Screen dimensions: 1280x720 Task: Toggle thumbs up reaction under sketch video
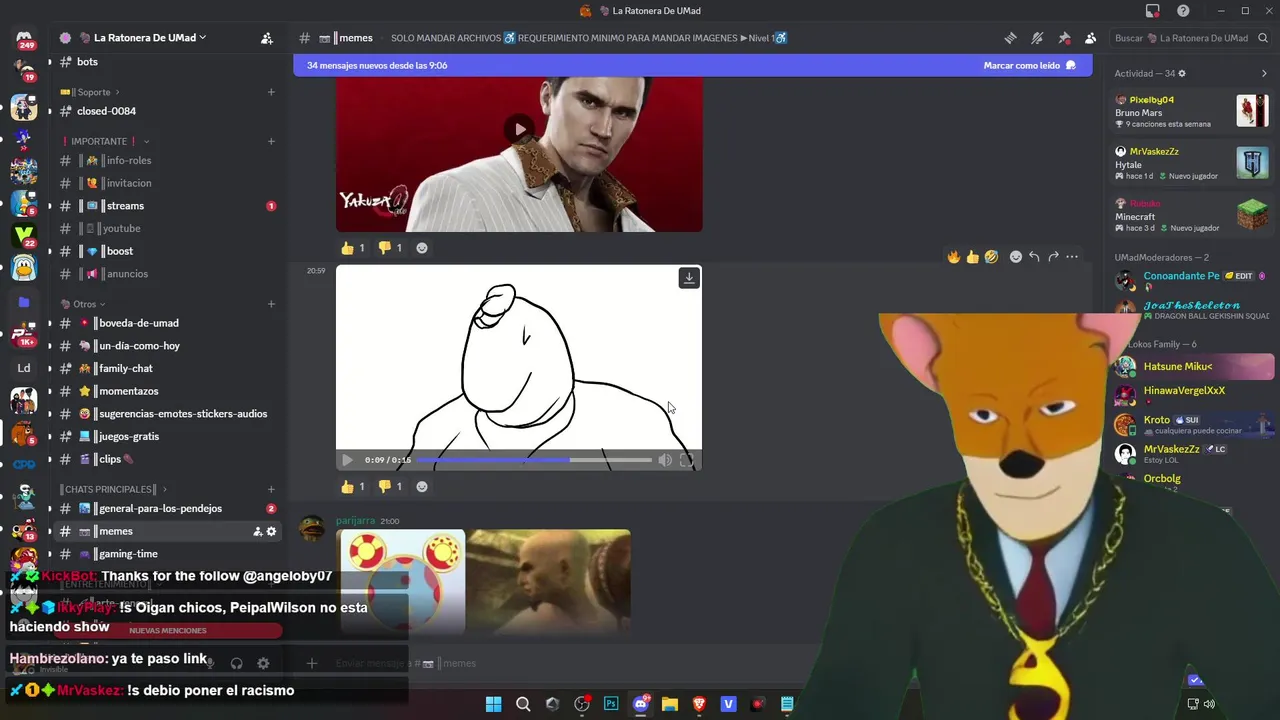pos(353,487)
